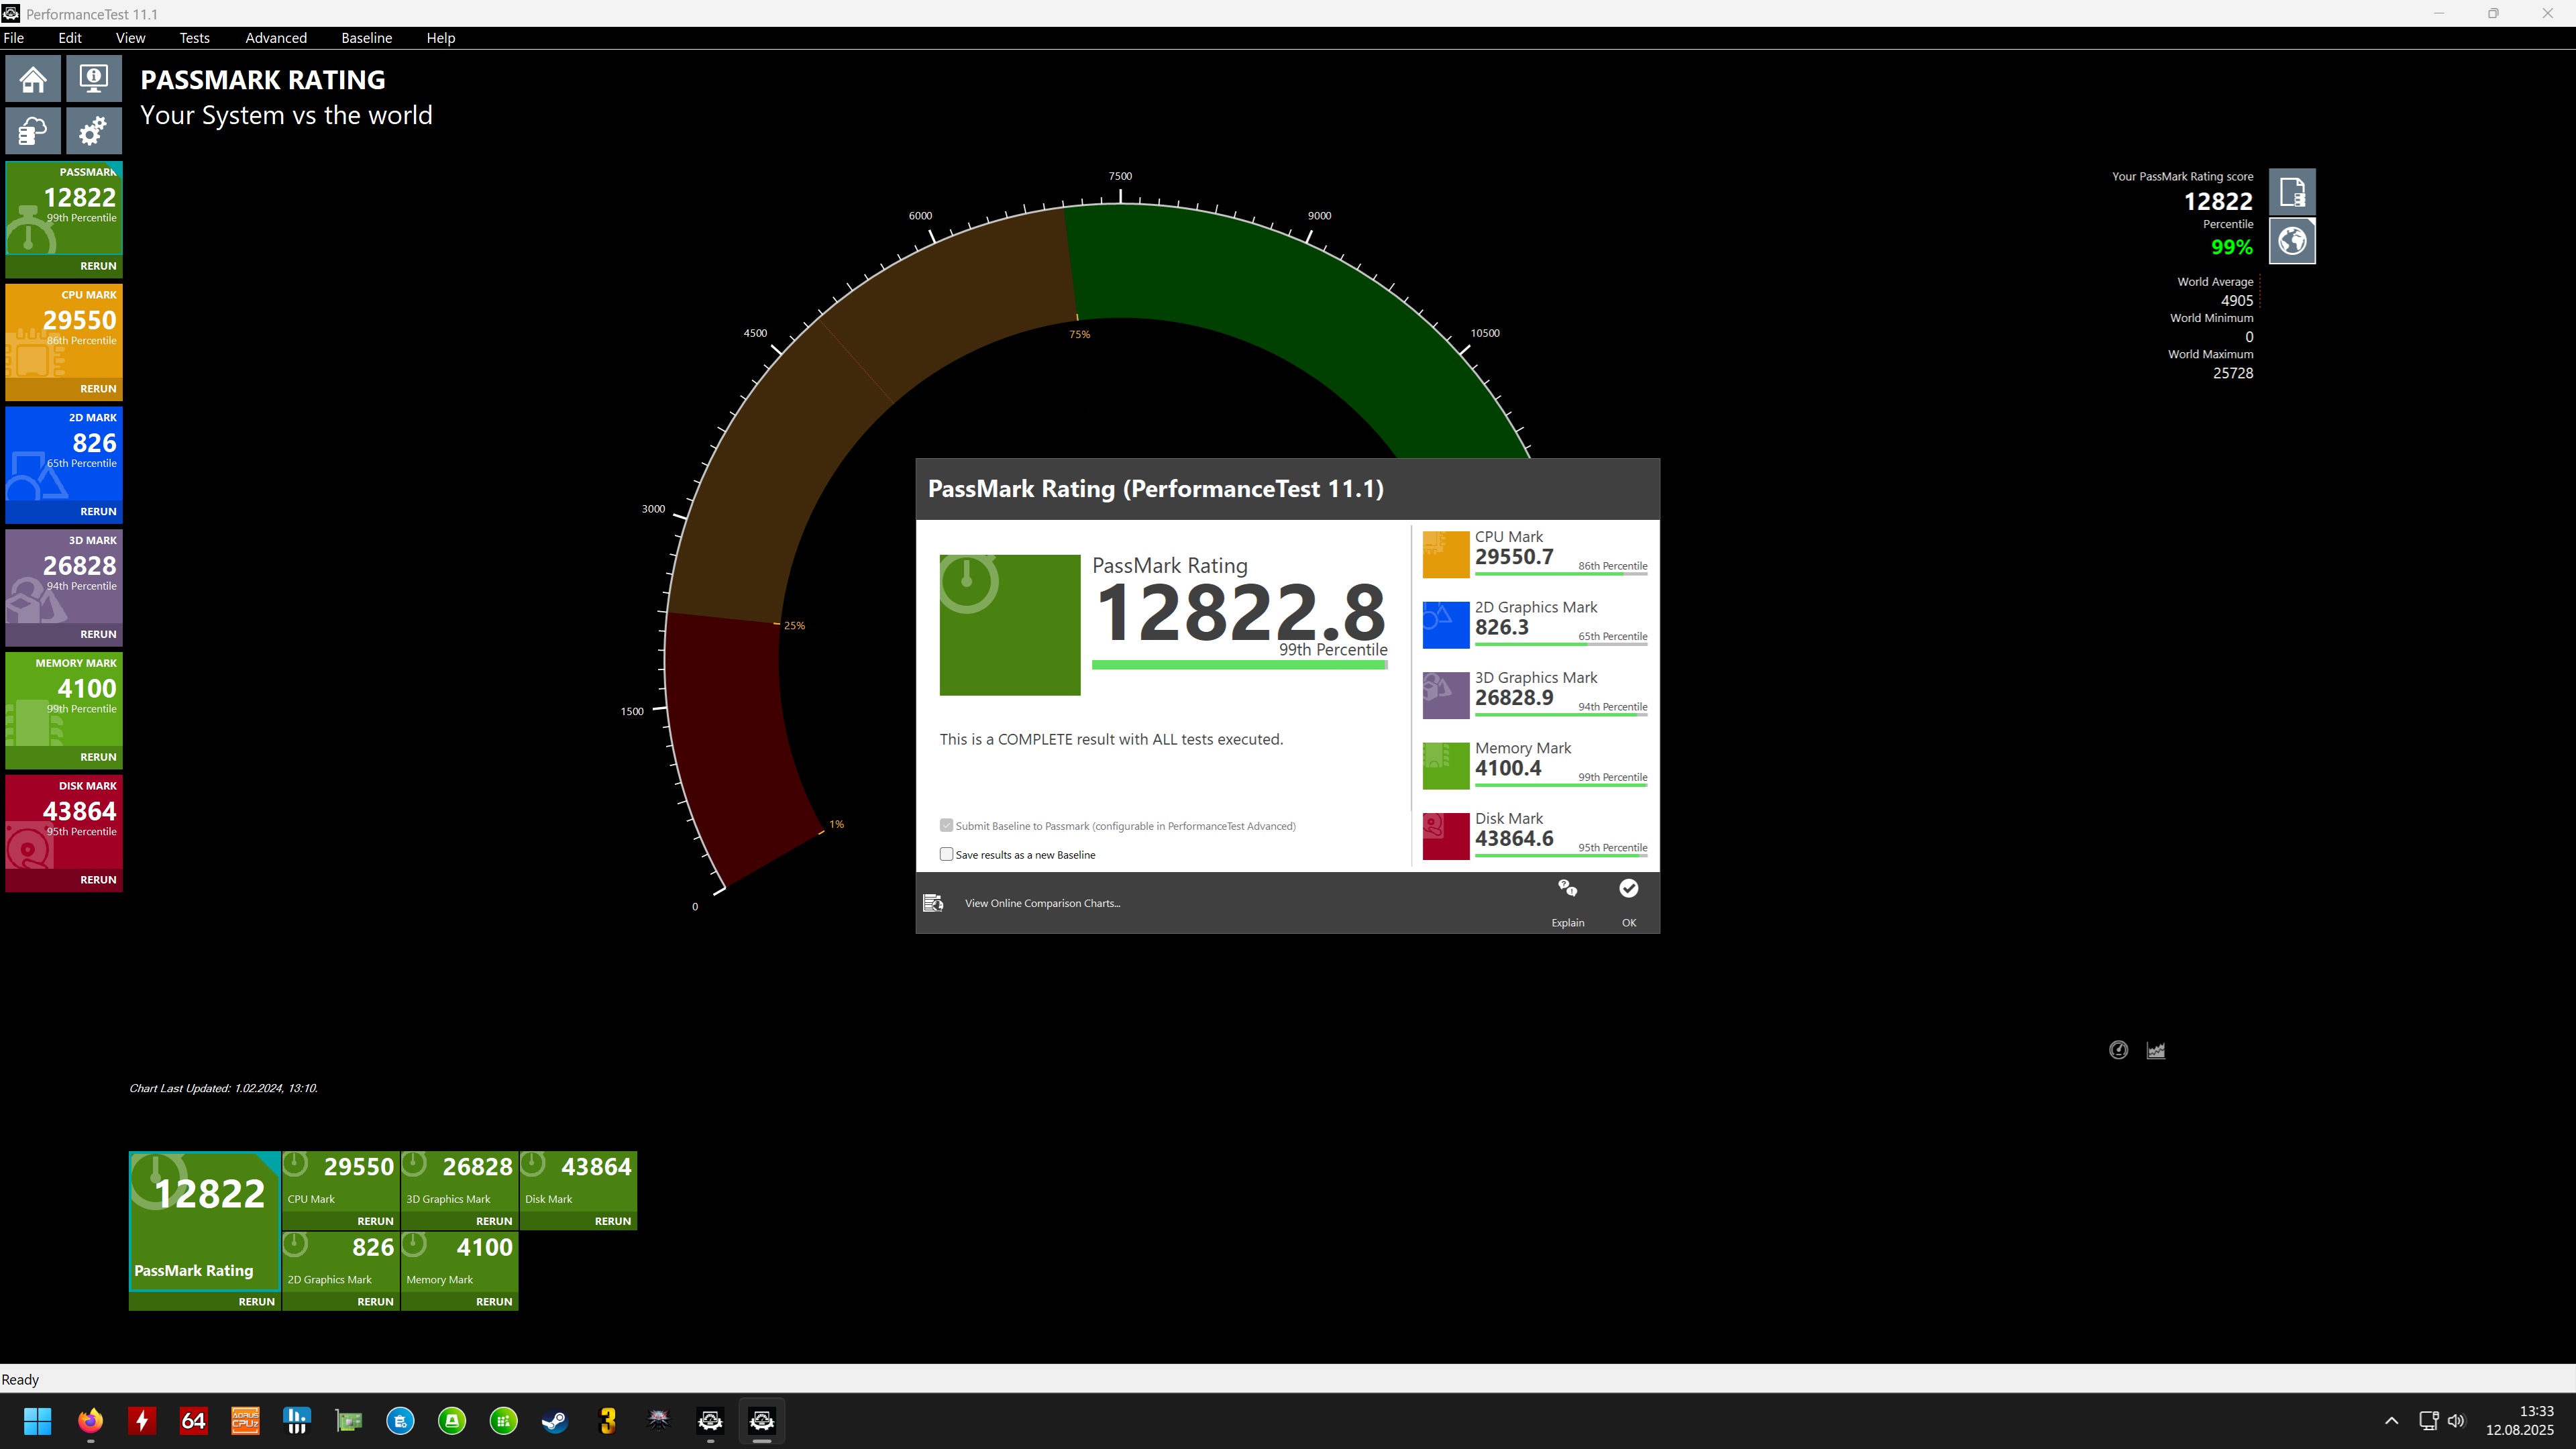2576x1449 pixels.
Task: Open Steam from the taskbar
Action: tap(555, 1420)
